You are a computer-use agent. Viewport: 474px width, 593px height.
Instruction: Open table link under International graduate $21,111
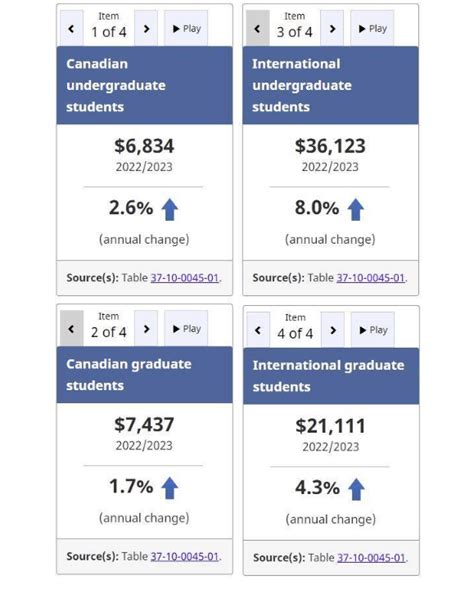371,557
